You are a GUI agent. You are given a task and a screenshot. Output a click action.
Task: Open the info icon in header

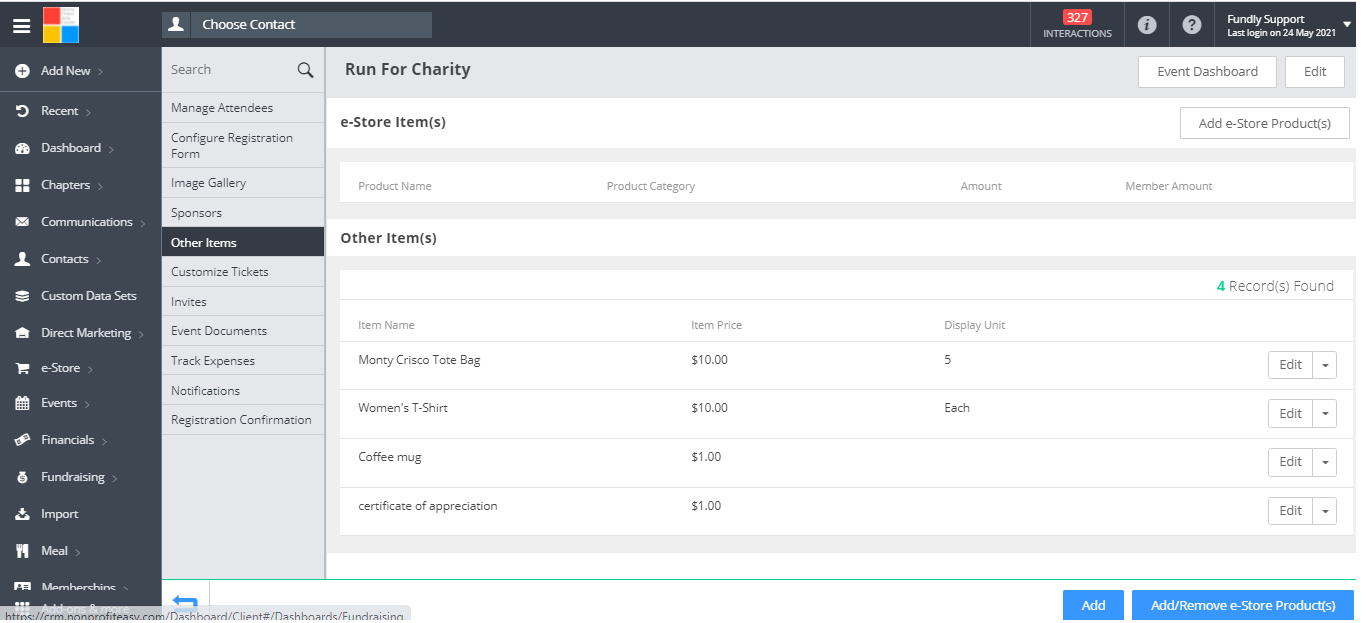(x=1147, y=25)
